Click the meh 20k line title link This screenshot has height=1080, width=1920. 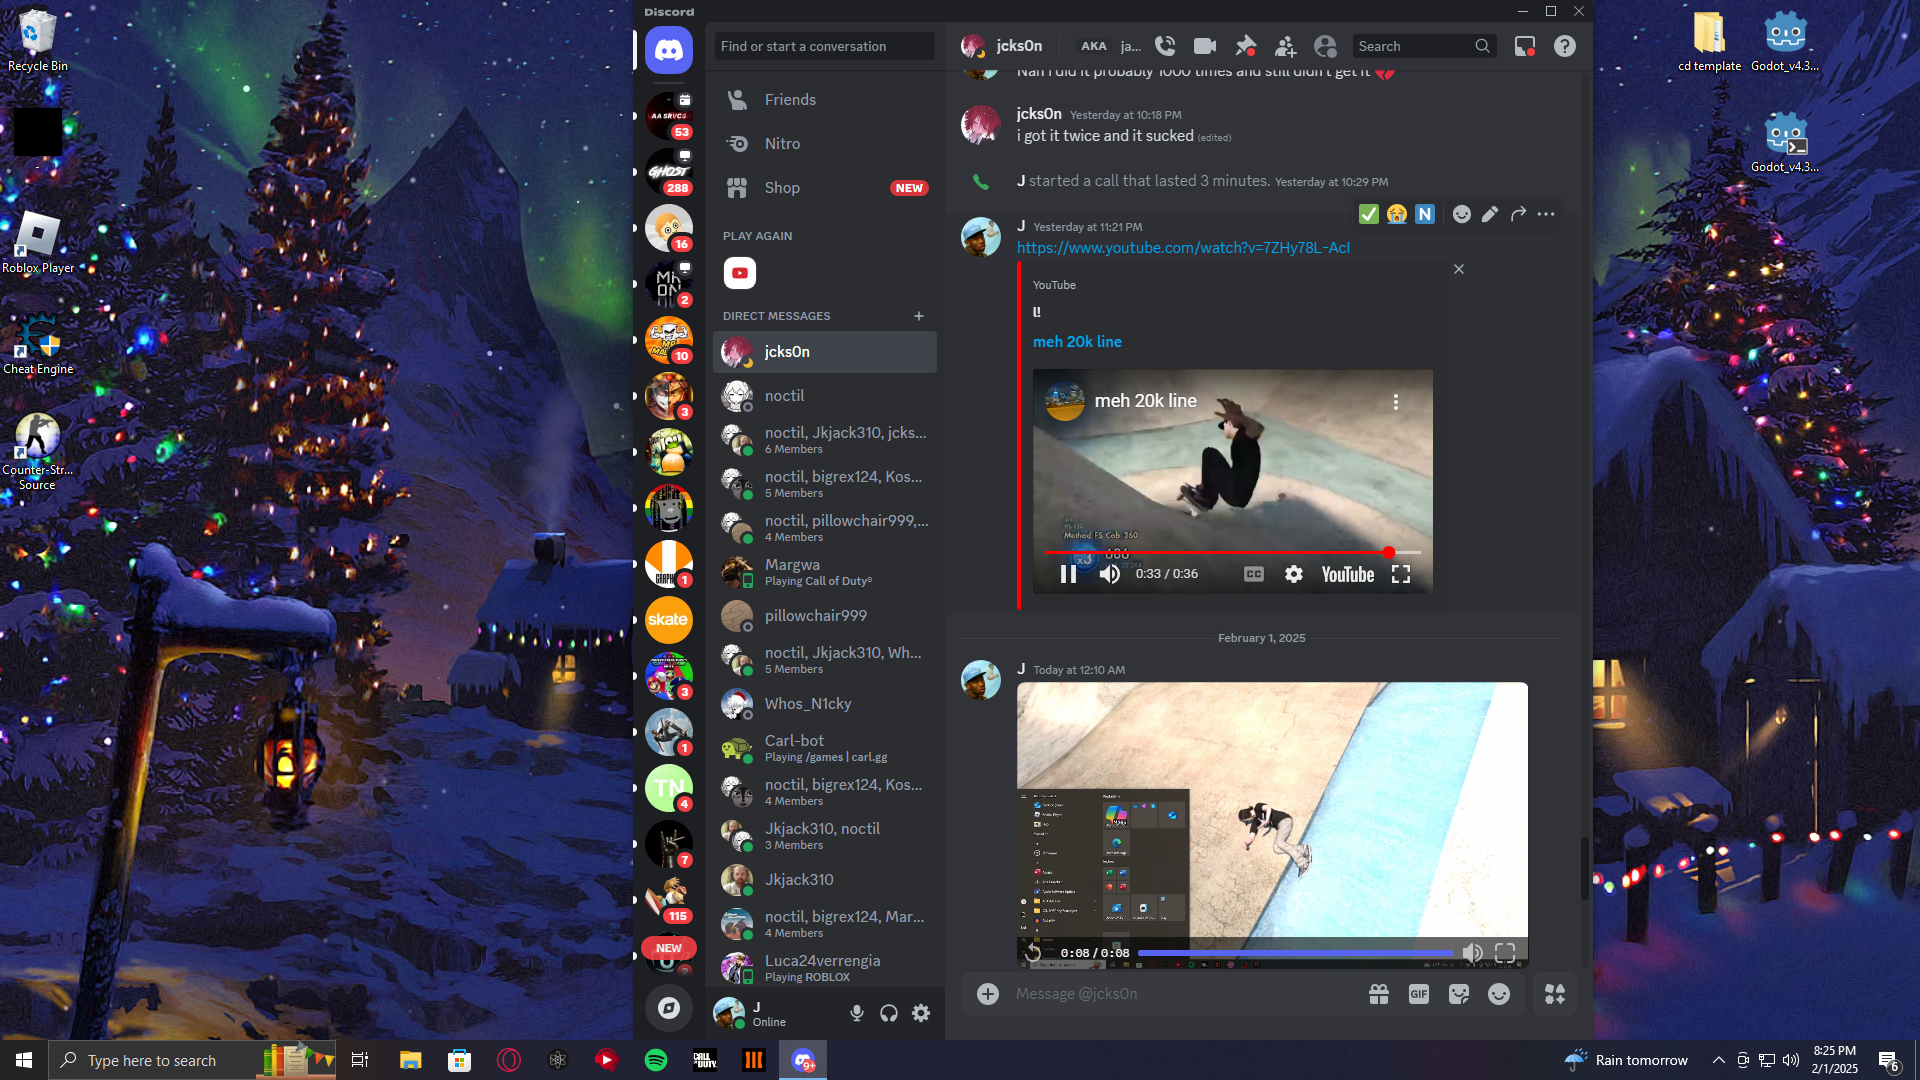[x=1077, y=342]
